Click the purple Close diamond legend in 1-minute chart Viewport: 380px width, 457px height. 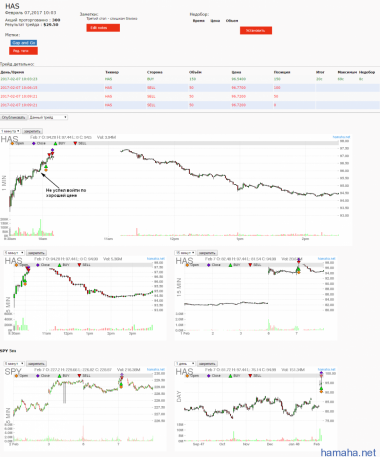(x=34, y=143)
